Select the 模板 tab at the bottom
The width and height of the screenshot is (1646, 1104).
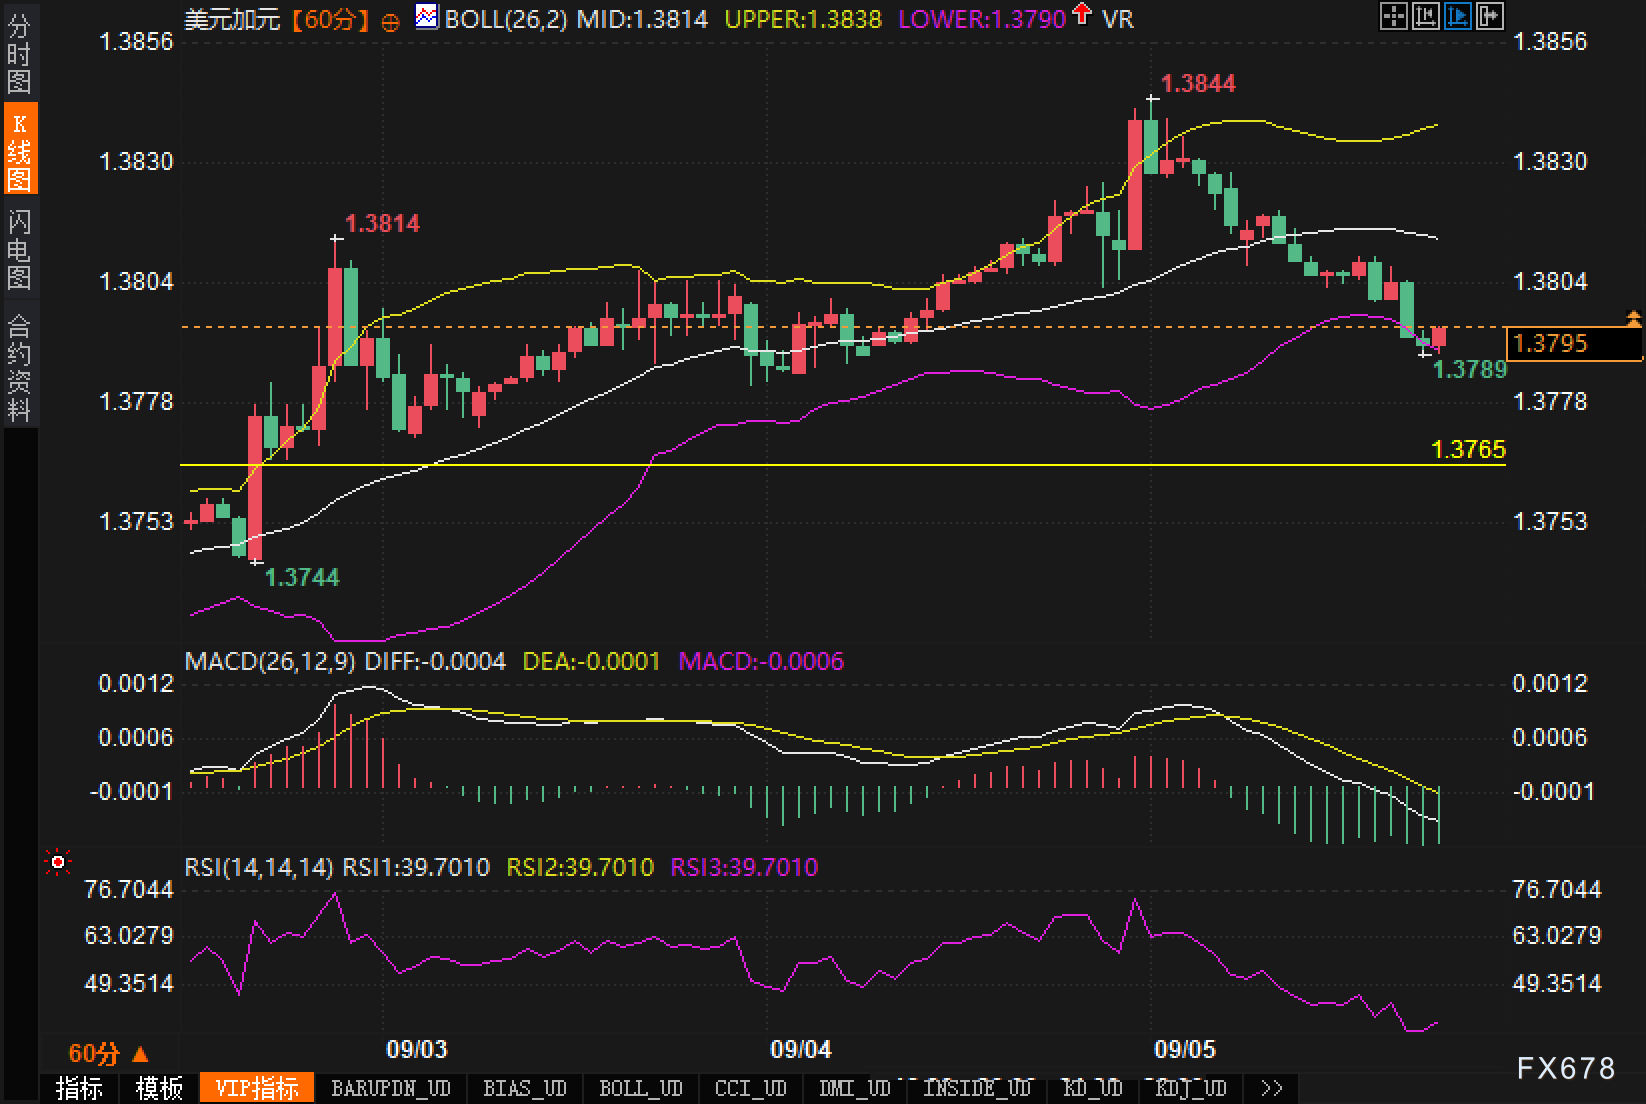tap(159, 1088)
